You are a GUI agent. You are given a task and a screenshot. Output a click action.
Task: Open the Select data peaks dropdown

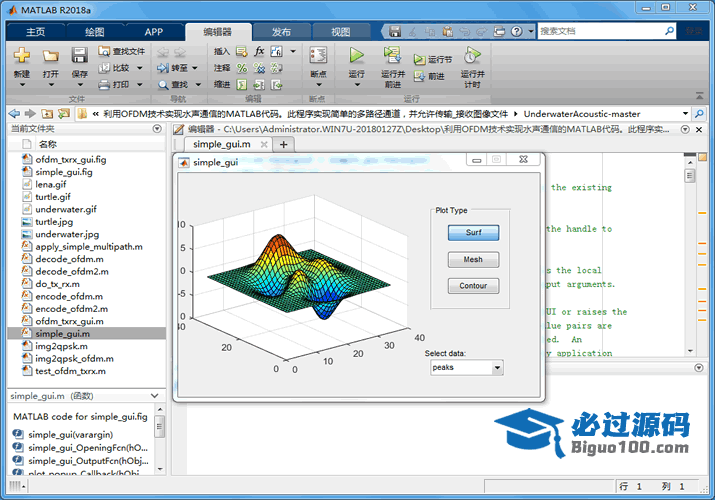(497, 367)
